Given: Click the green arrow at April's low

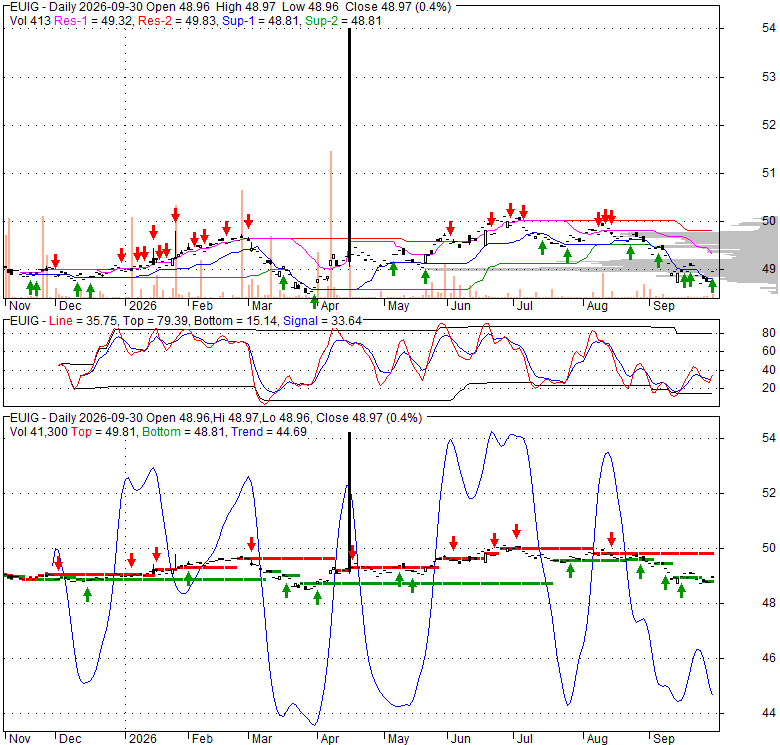Looking at the screenshot, I should click(x=314, y=301).
